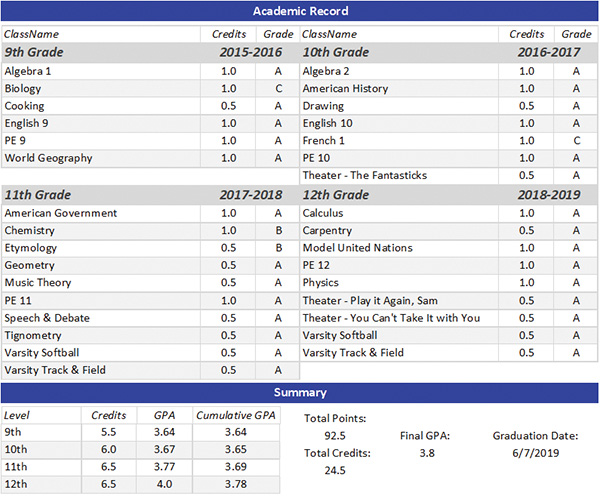Image resolution: width=600 pixels, height=496 pixels.
Task: Select Model United Nations class name
Action: click(357, 248)
